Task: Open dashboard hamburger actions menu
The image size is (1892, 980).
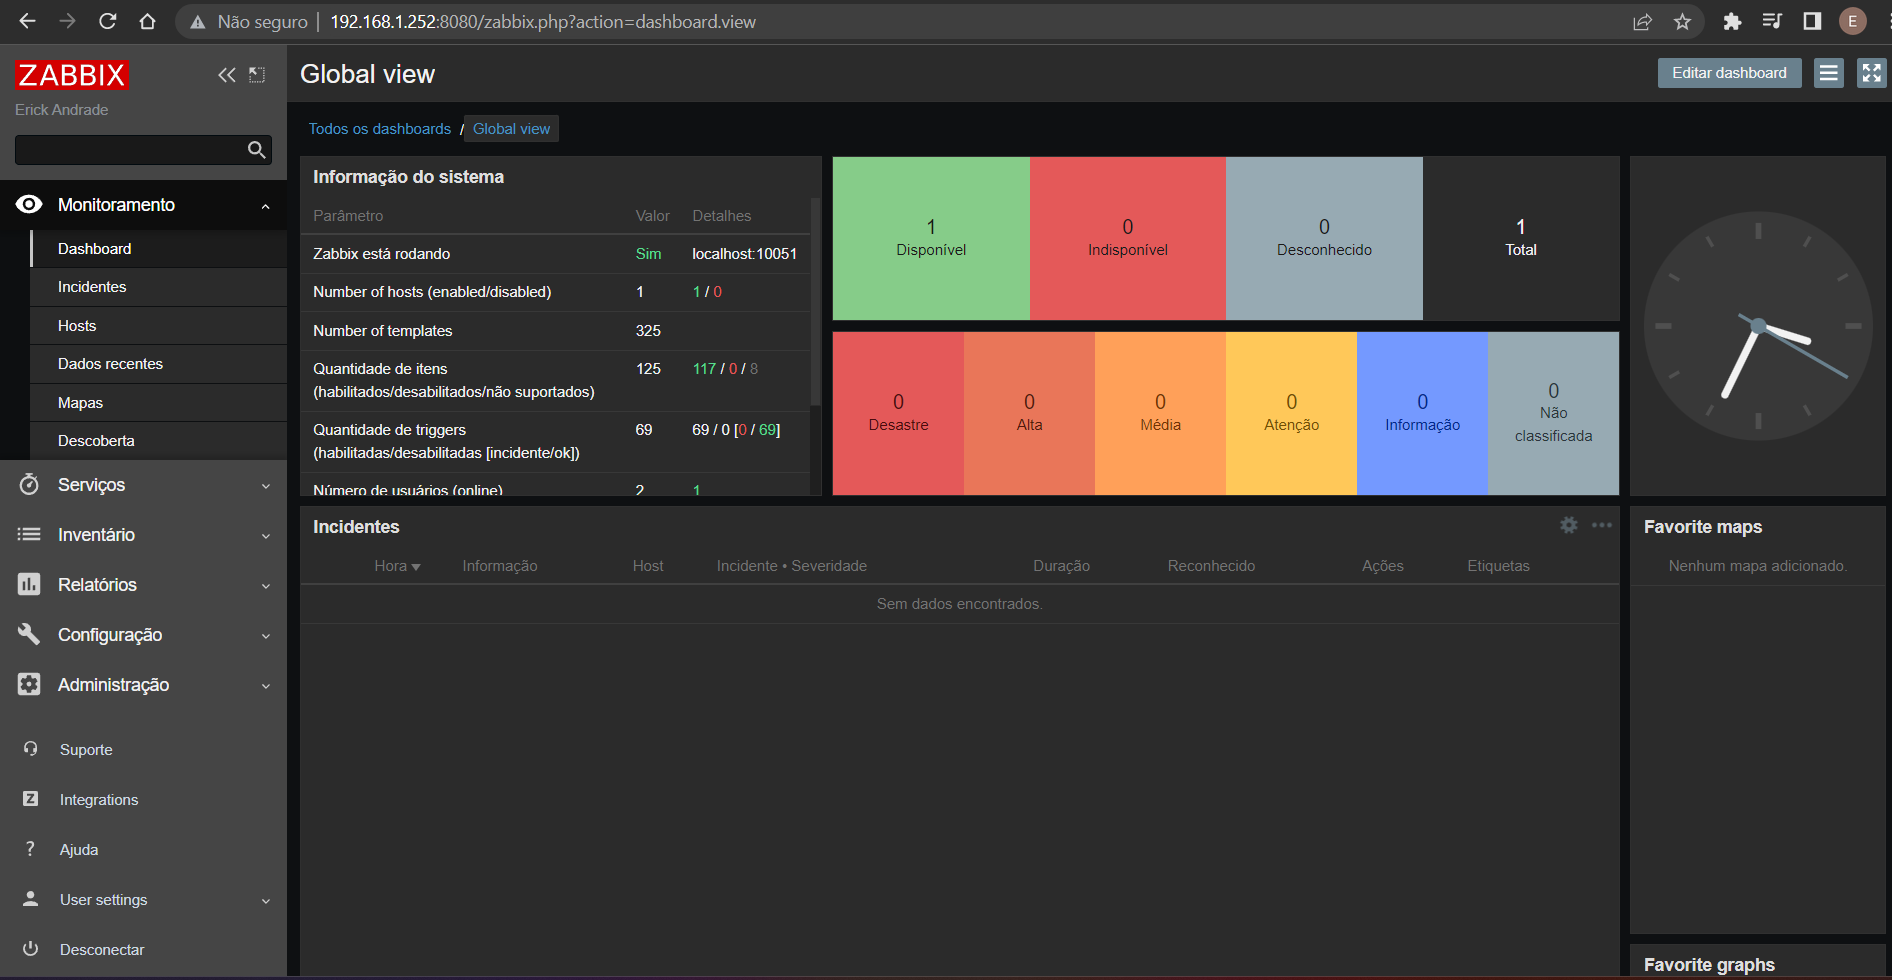Action: [1829, 73]
